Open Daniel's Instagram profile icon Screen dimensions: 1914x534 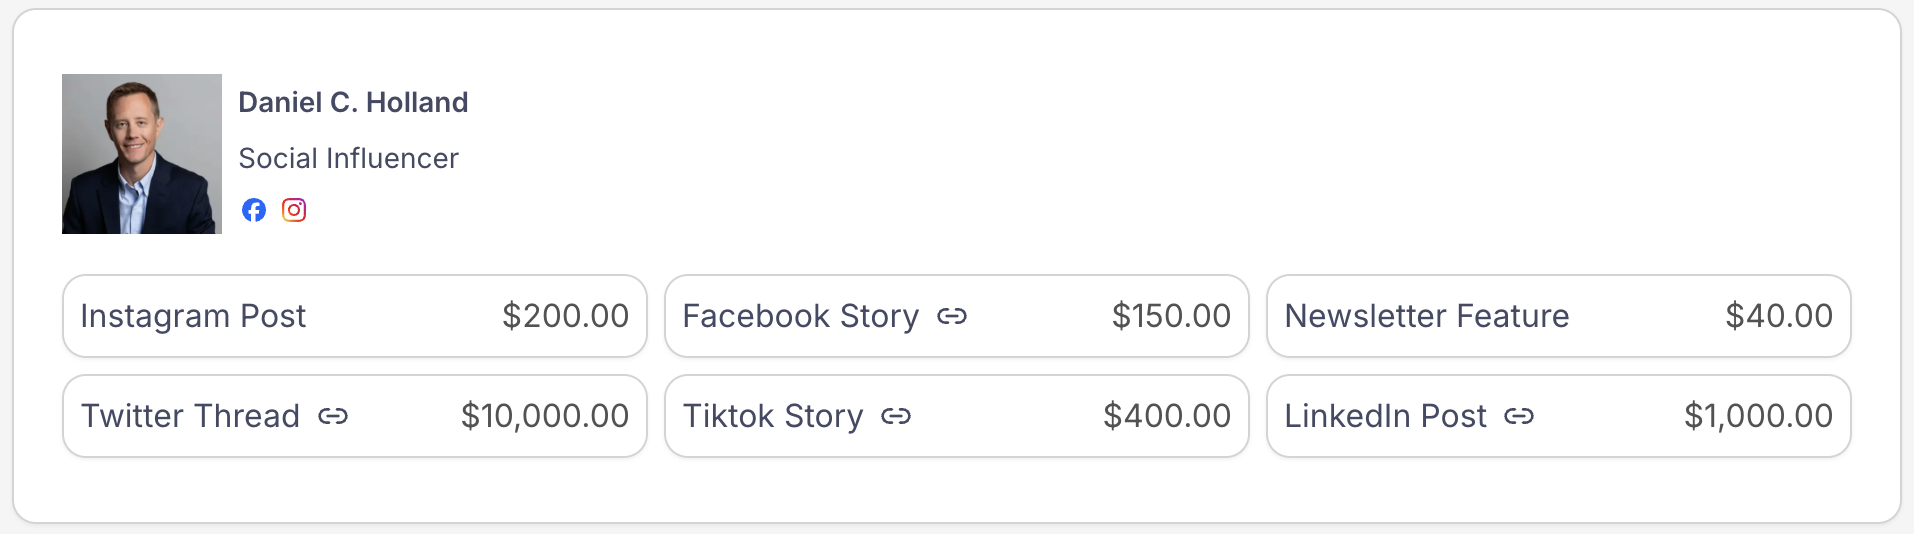294,210
